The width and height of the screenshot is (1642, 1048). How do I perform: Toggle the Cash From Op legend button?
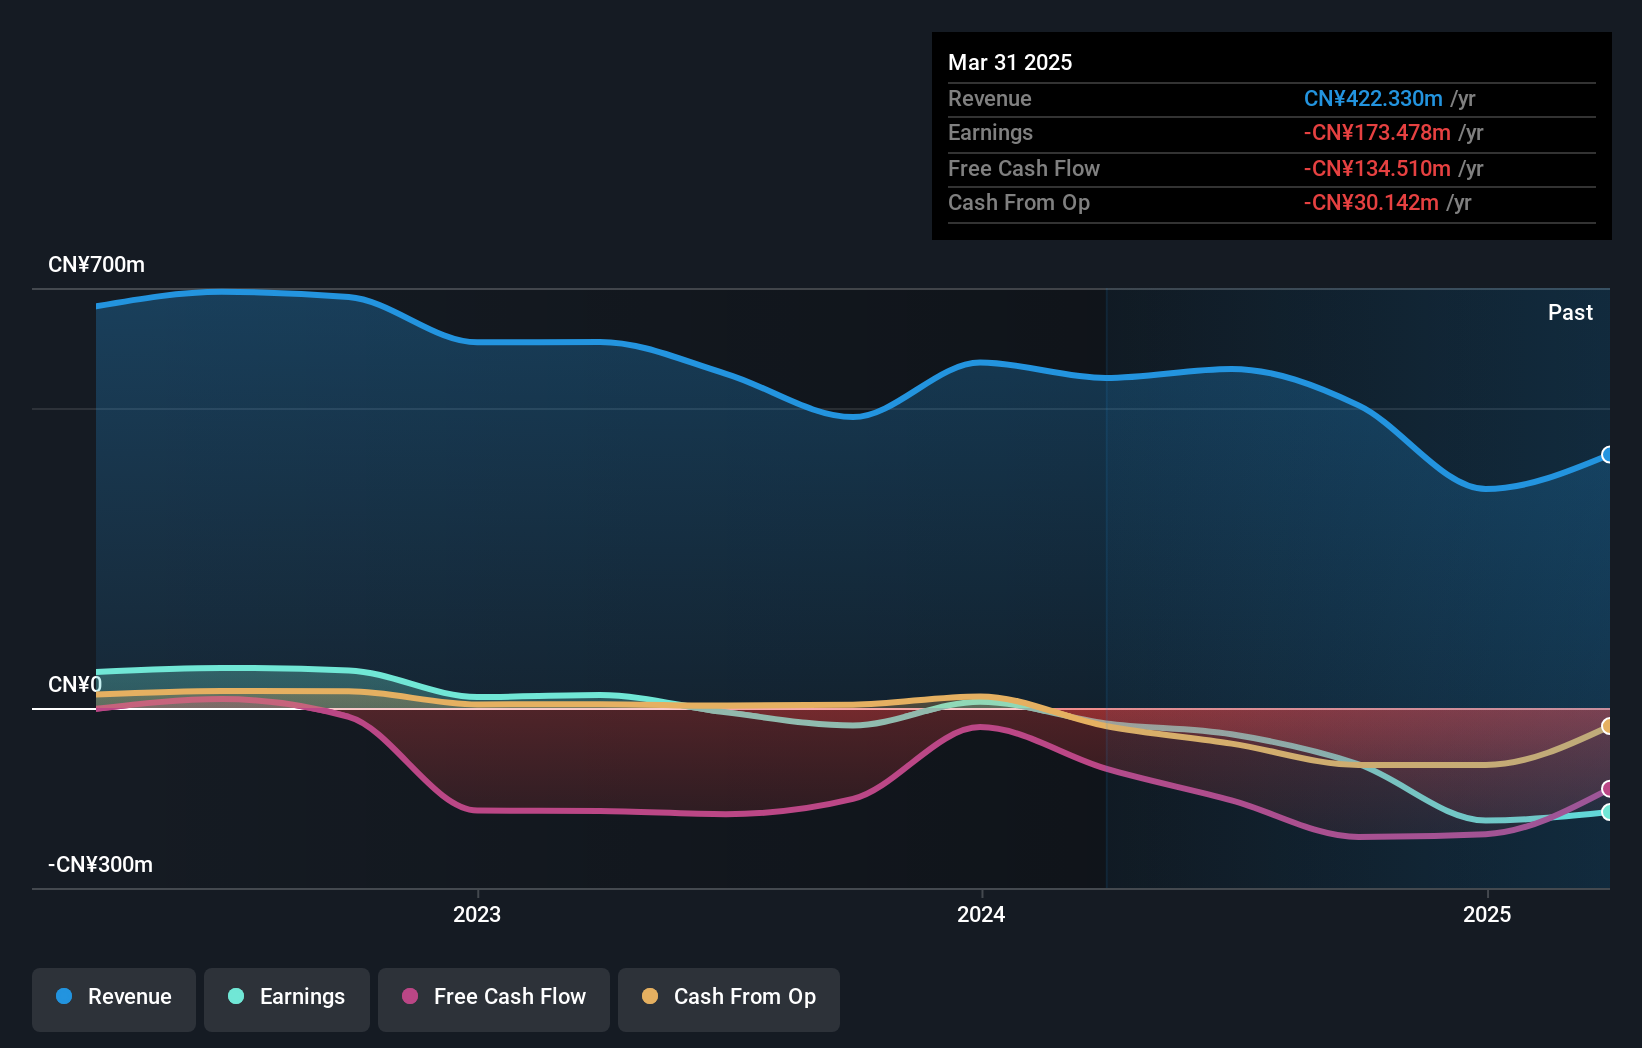pos(729,999)
